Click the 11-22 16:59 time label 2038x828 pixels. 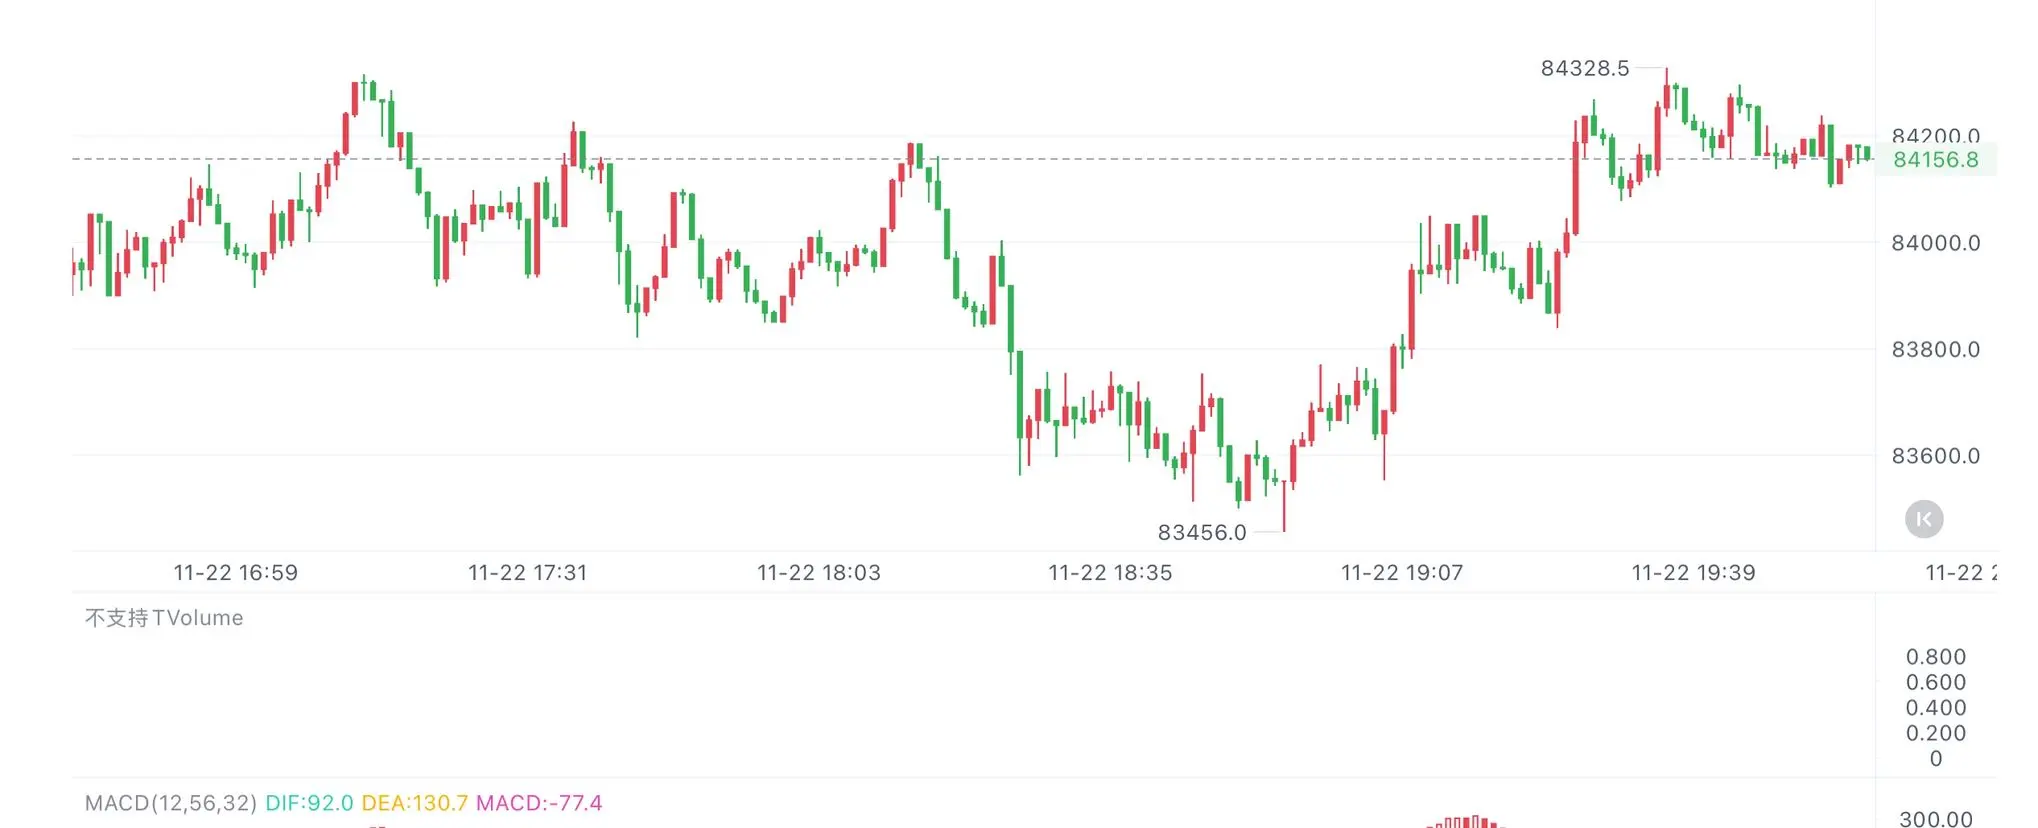point(236,573)
